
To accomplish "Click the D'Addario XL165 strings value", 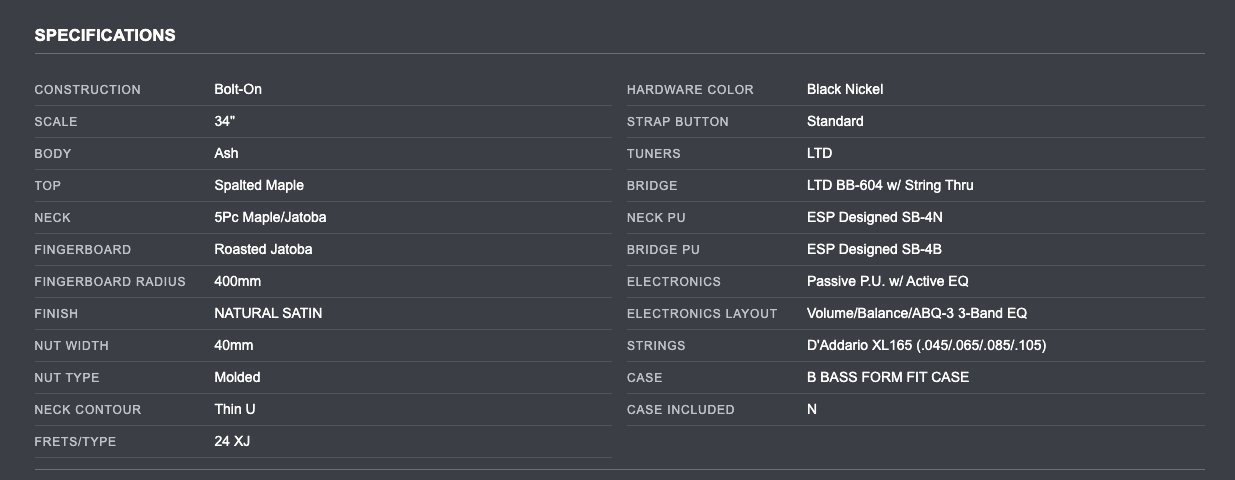I will (927, 345).
